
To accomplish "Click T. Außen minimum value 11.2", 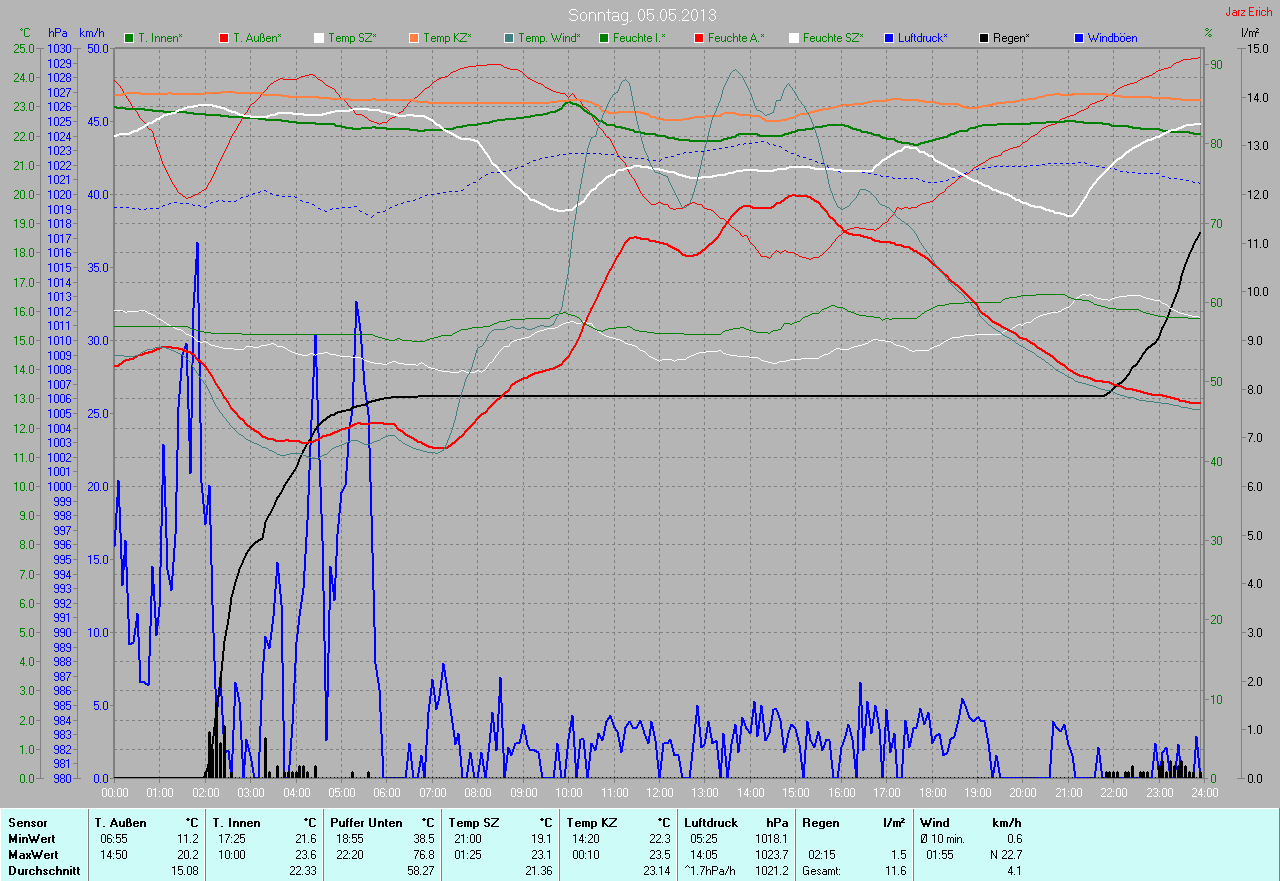I will click(188, 839).
